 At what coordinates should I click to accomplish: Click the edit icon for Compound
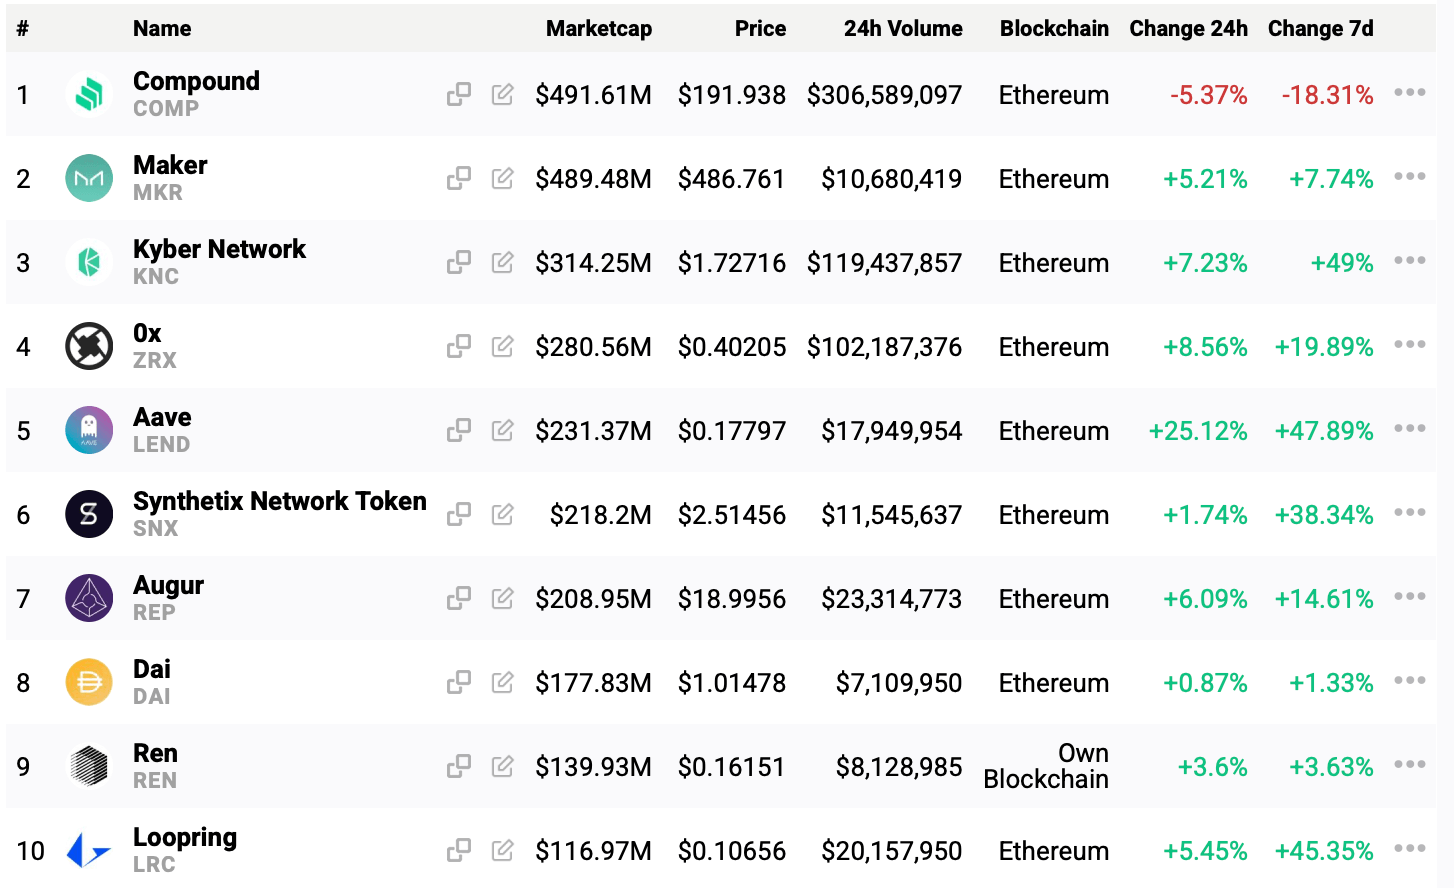503,94
